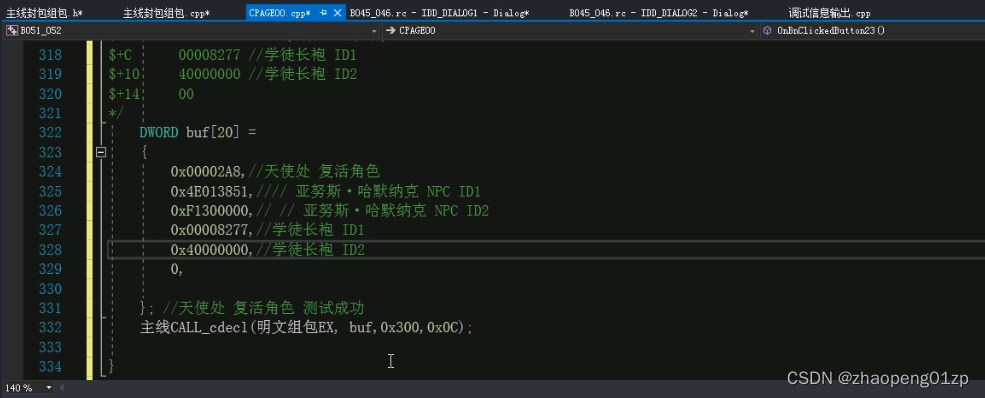Click the DWORD keyword on line 322
985x398 pixels.
point(159,132)
